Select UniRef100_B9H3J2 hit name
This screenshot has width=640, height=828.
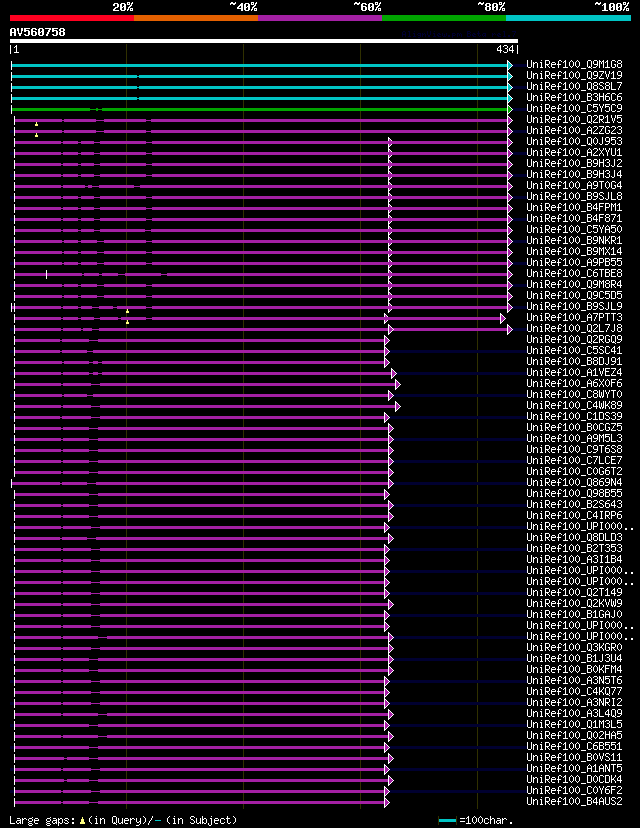574,164
